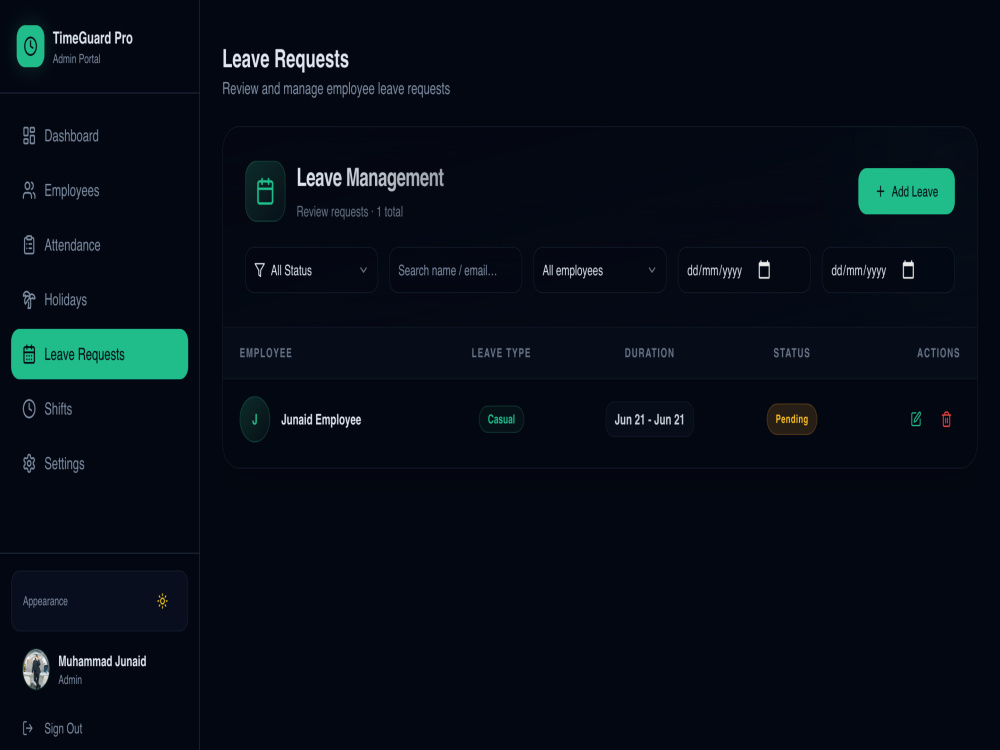Click the J avatar for Junaid Employee
Viewport: 1000px width, 750px height.
click(254, 420)
